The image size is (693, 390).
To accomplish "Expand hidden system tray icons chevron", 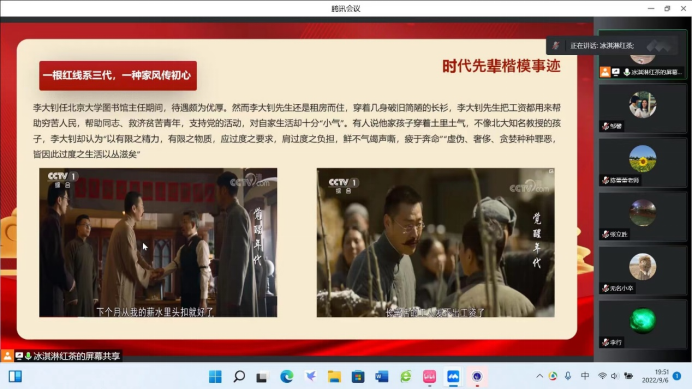I will click(x=539, y=376).
